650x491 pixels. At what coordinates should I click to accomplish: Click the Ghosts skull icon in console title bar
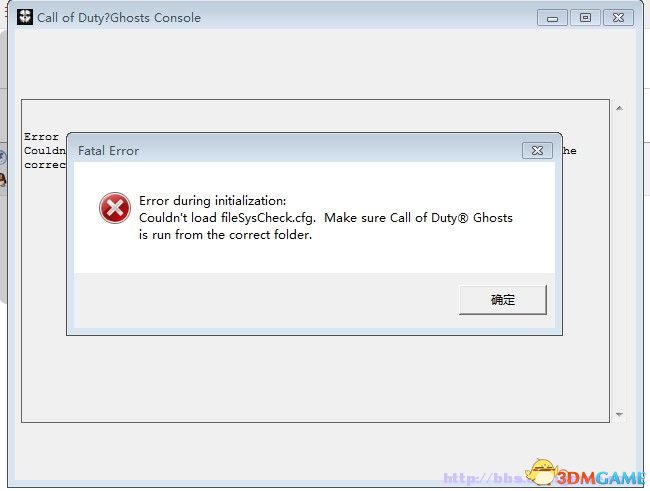coord(25,17)
